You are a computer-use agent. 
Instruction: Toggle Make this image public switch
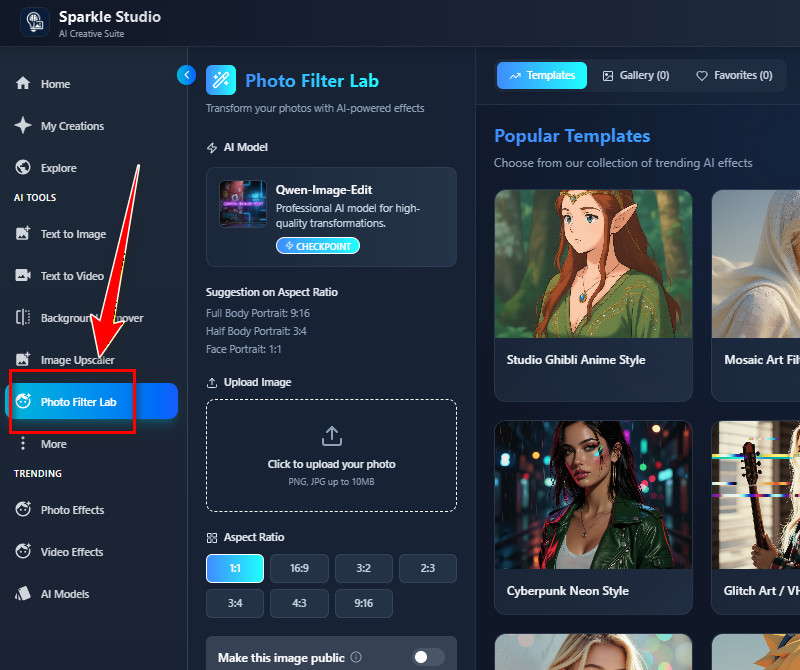coord(428,657)
